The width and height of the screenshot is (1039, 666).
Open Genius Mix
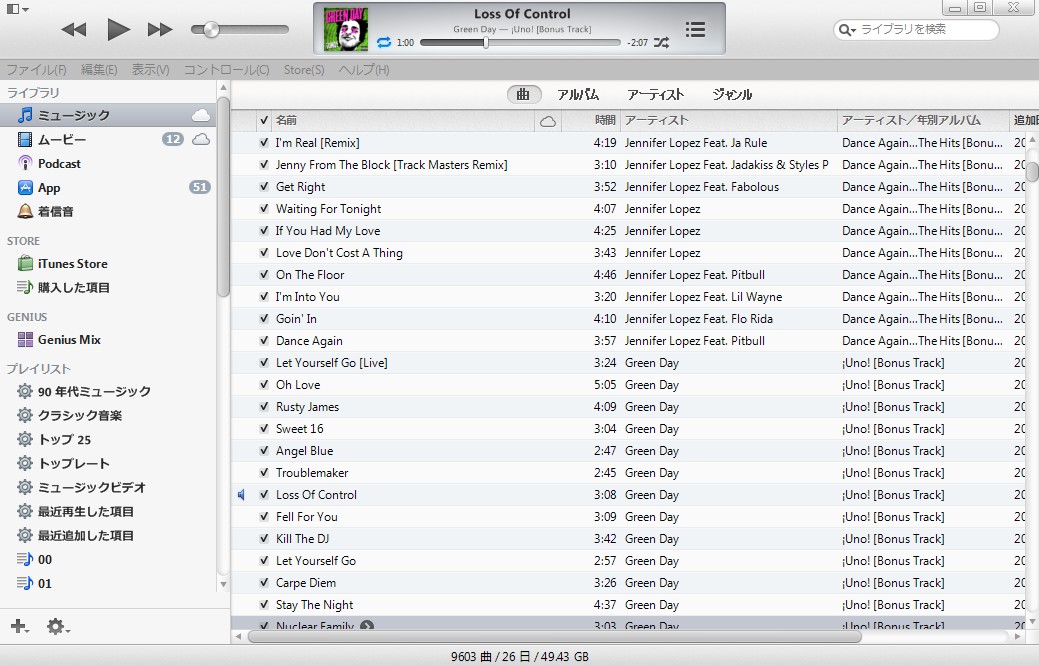pos(108,339)
